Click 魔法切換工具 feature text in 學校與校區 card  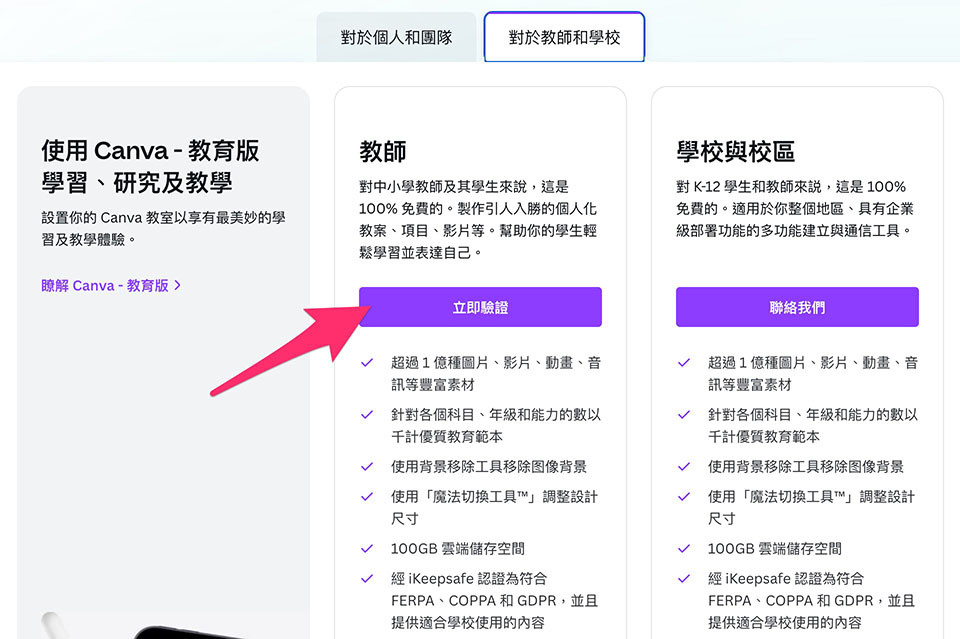(812, 507)
